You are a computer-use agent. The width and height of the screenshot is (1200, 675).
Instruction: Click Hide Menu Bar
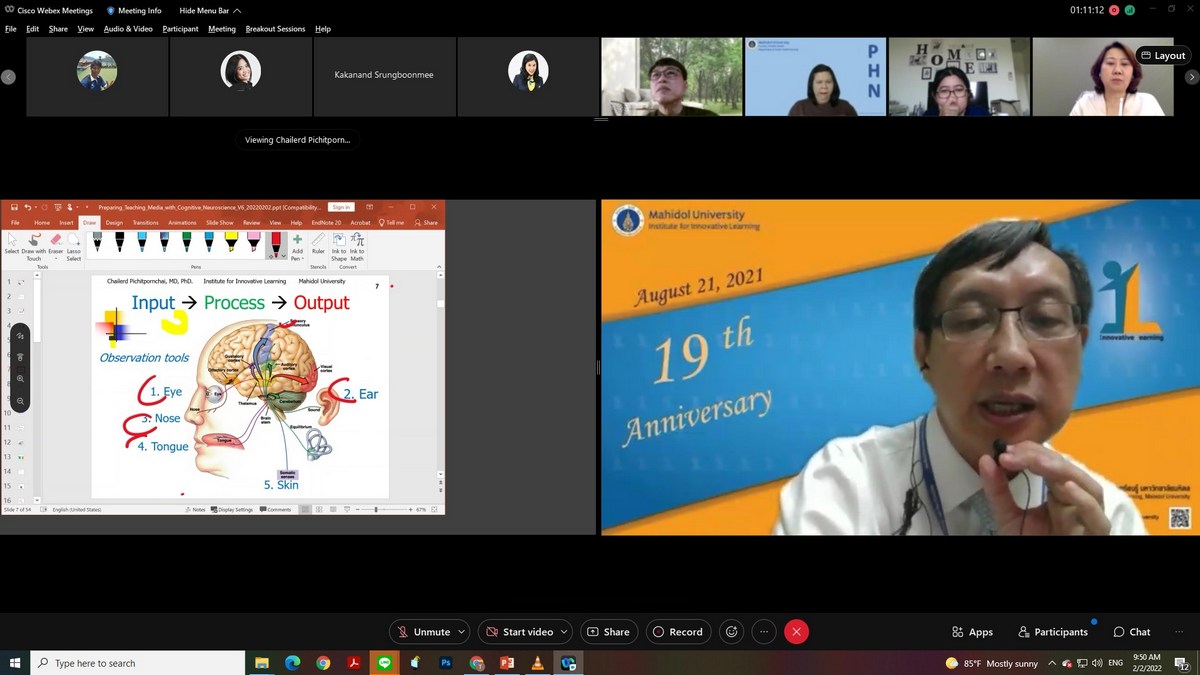[x=208, y=11]
